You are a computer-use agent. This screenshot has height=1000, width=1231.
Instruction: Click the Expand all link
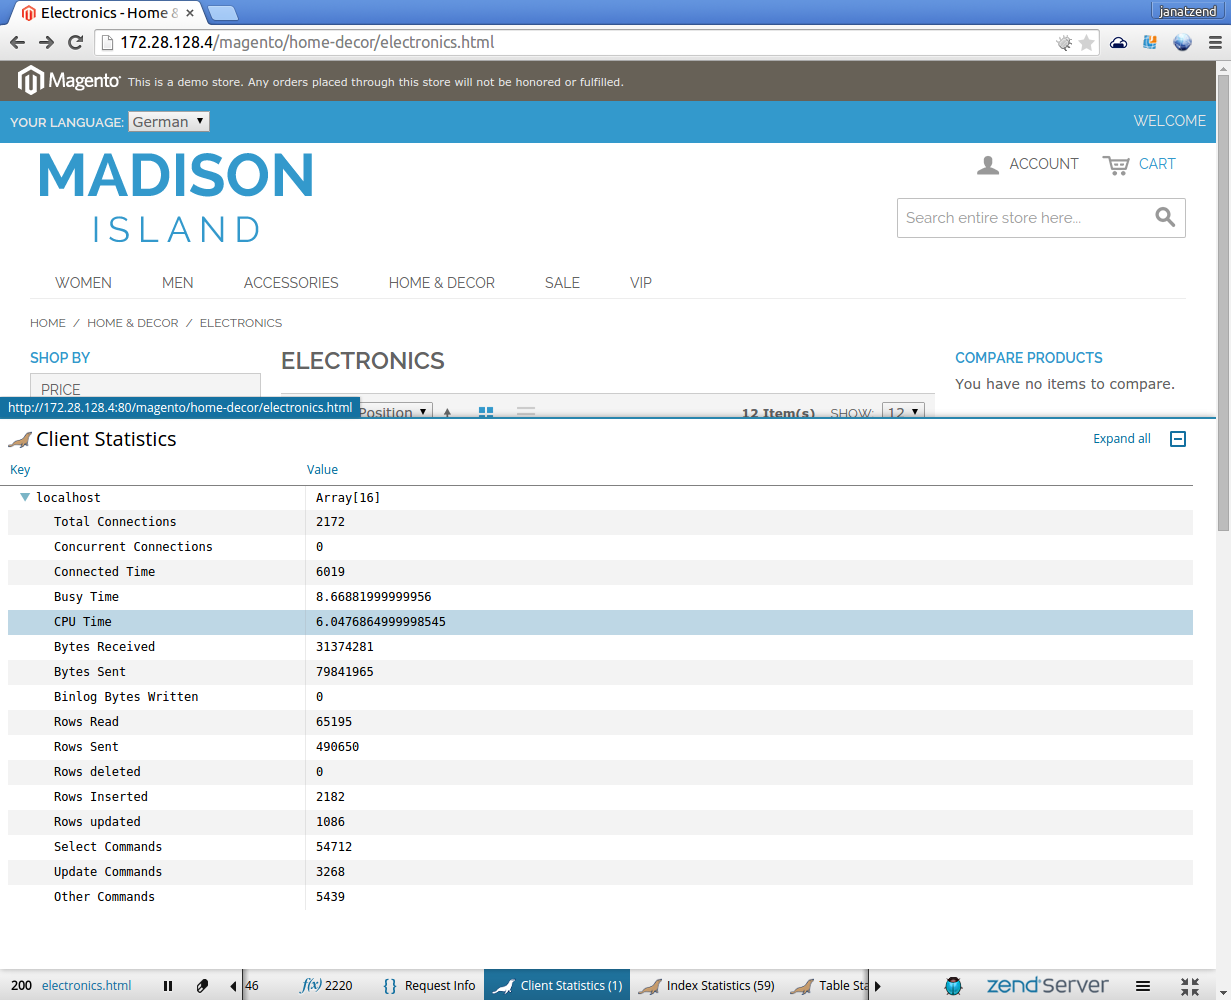point(1122,439)
